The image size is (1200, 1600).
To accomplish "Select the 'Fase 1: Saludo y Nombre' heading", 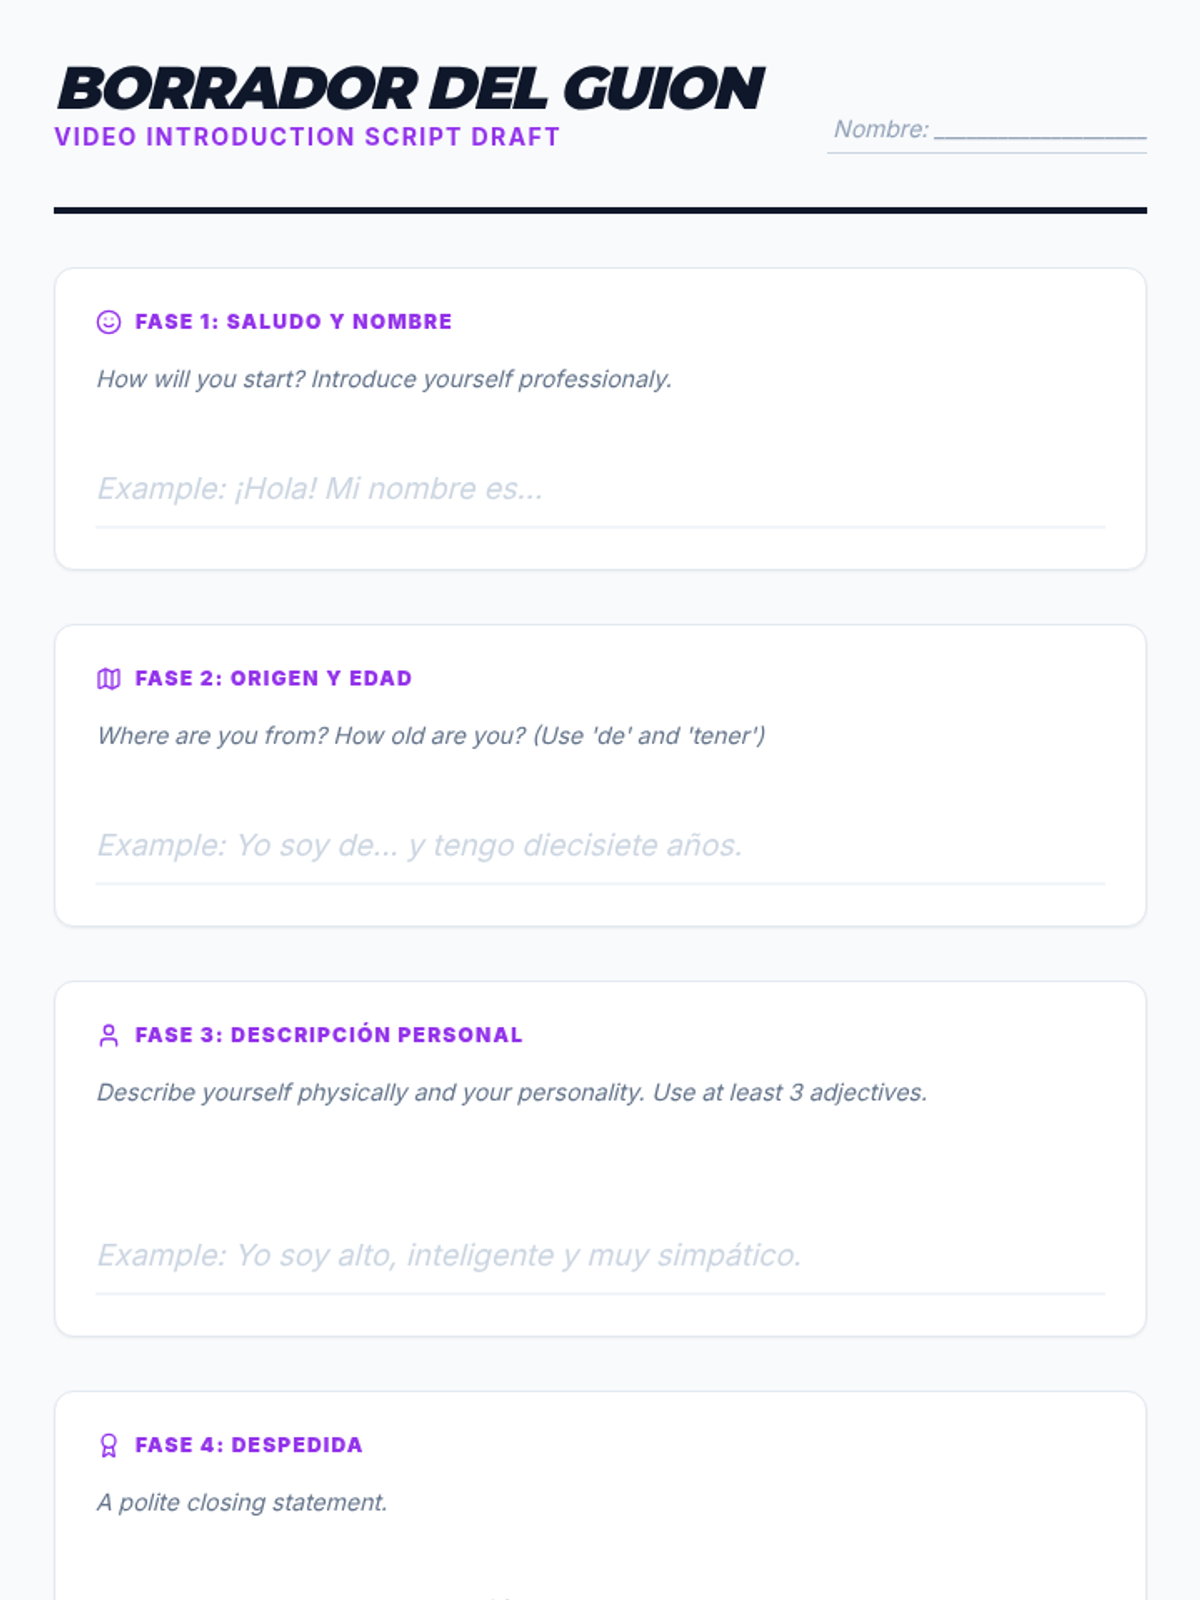I will [293, 322].
